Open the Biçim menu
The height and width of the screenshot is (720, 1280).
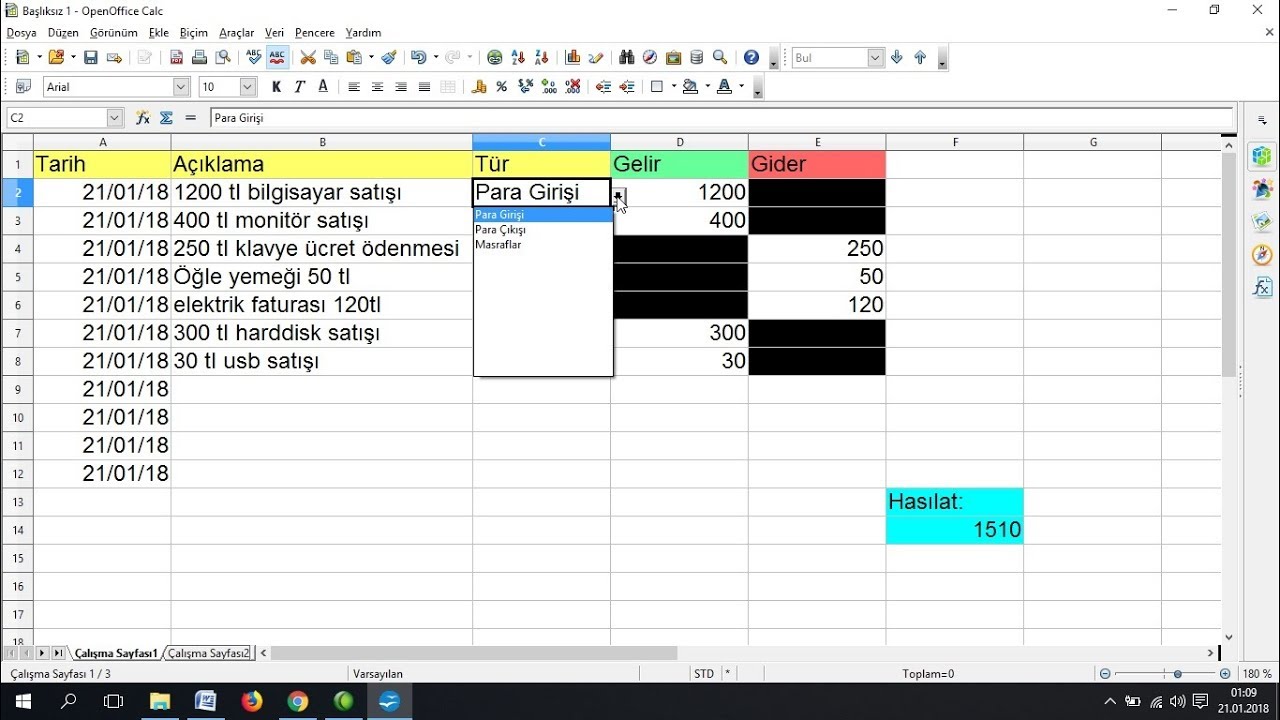(x=194, y=33)
